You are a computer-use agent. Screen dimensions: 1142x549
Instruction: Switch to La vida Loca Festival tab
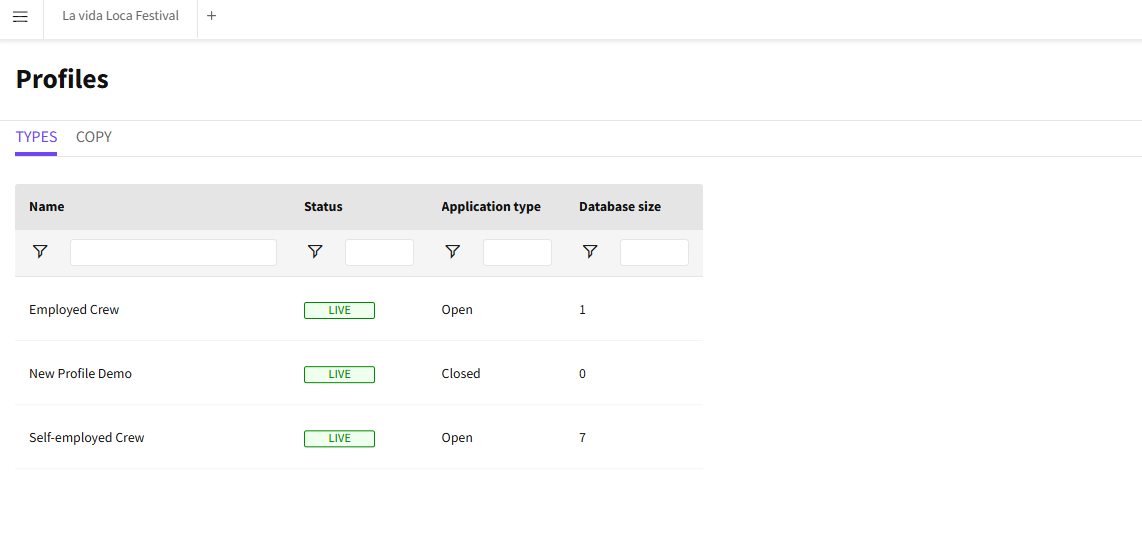[120, 16]
